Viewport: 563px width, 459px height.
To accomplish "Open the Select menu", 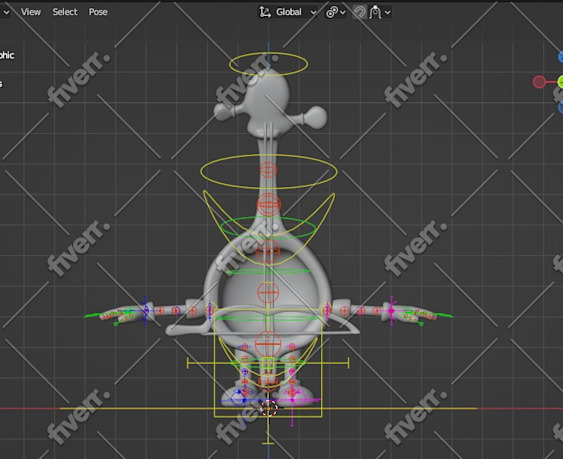I will (65, 12).
